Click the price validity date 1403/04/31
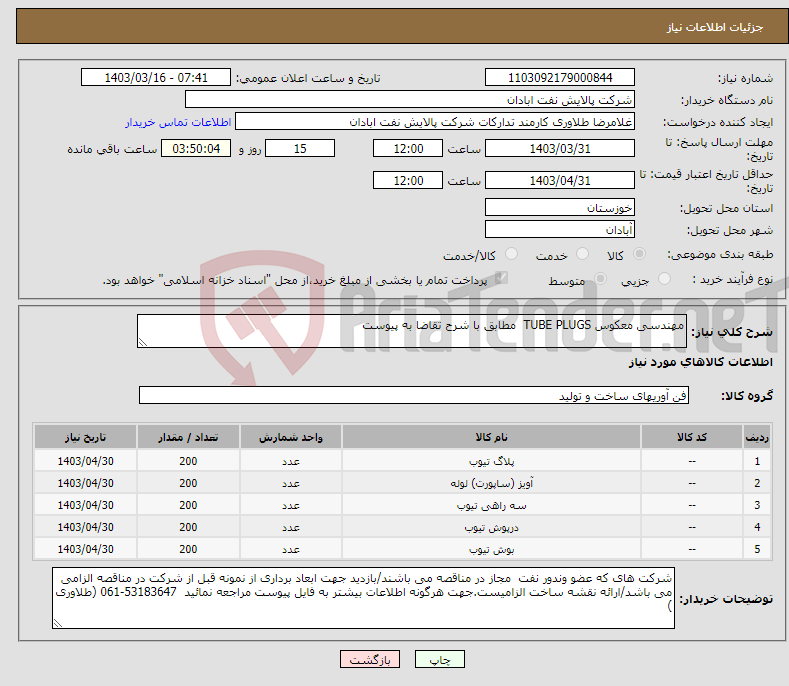The height and width of the screenshot is (686, 789). (560, 180)
